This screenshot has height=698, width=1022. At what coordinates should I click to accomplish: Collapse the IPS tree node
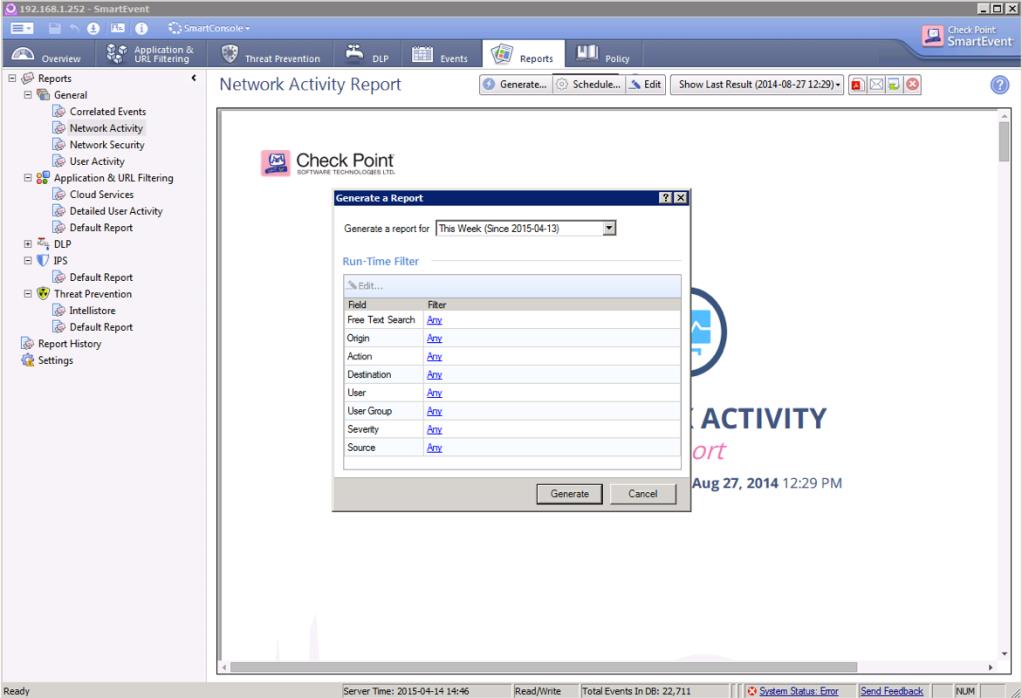pyautogui.click(x=27, y=261)
